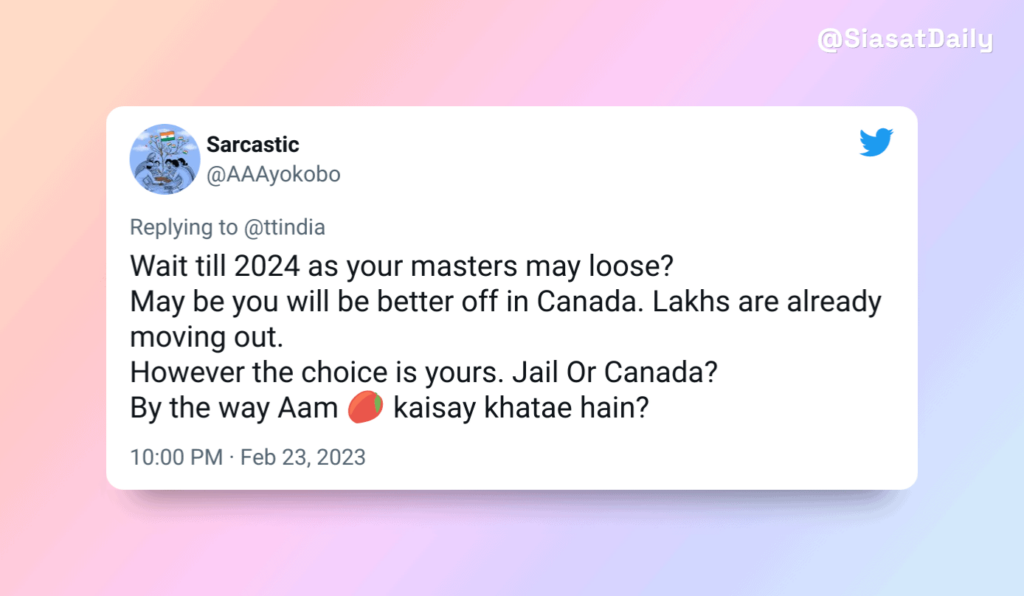Click the @SiasatDaily watermark
Viewport: 1024px width, 596px height.
point(904,40)
